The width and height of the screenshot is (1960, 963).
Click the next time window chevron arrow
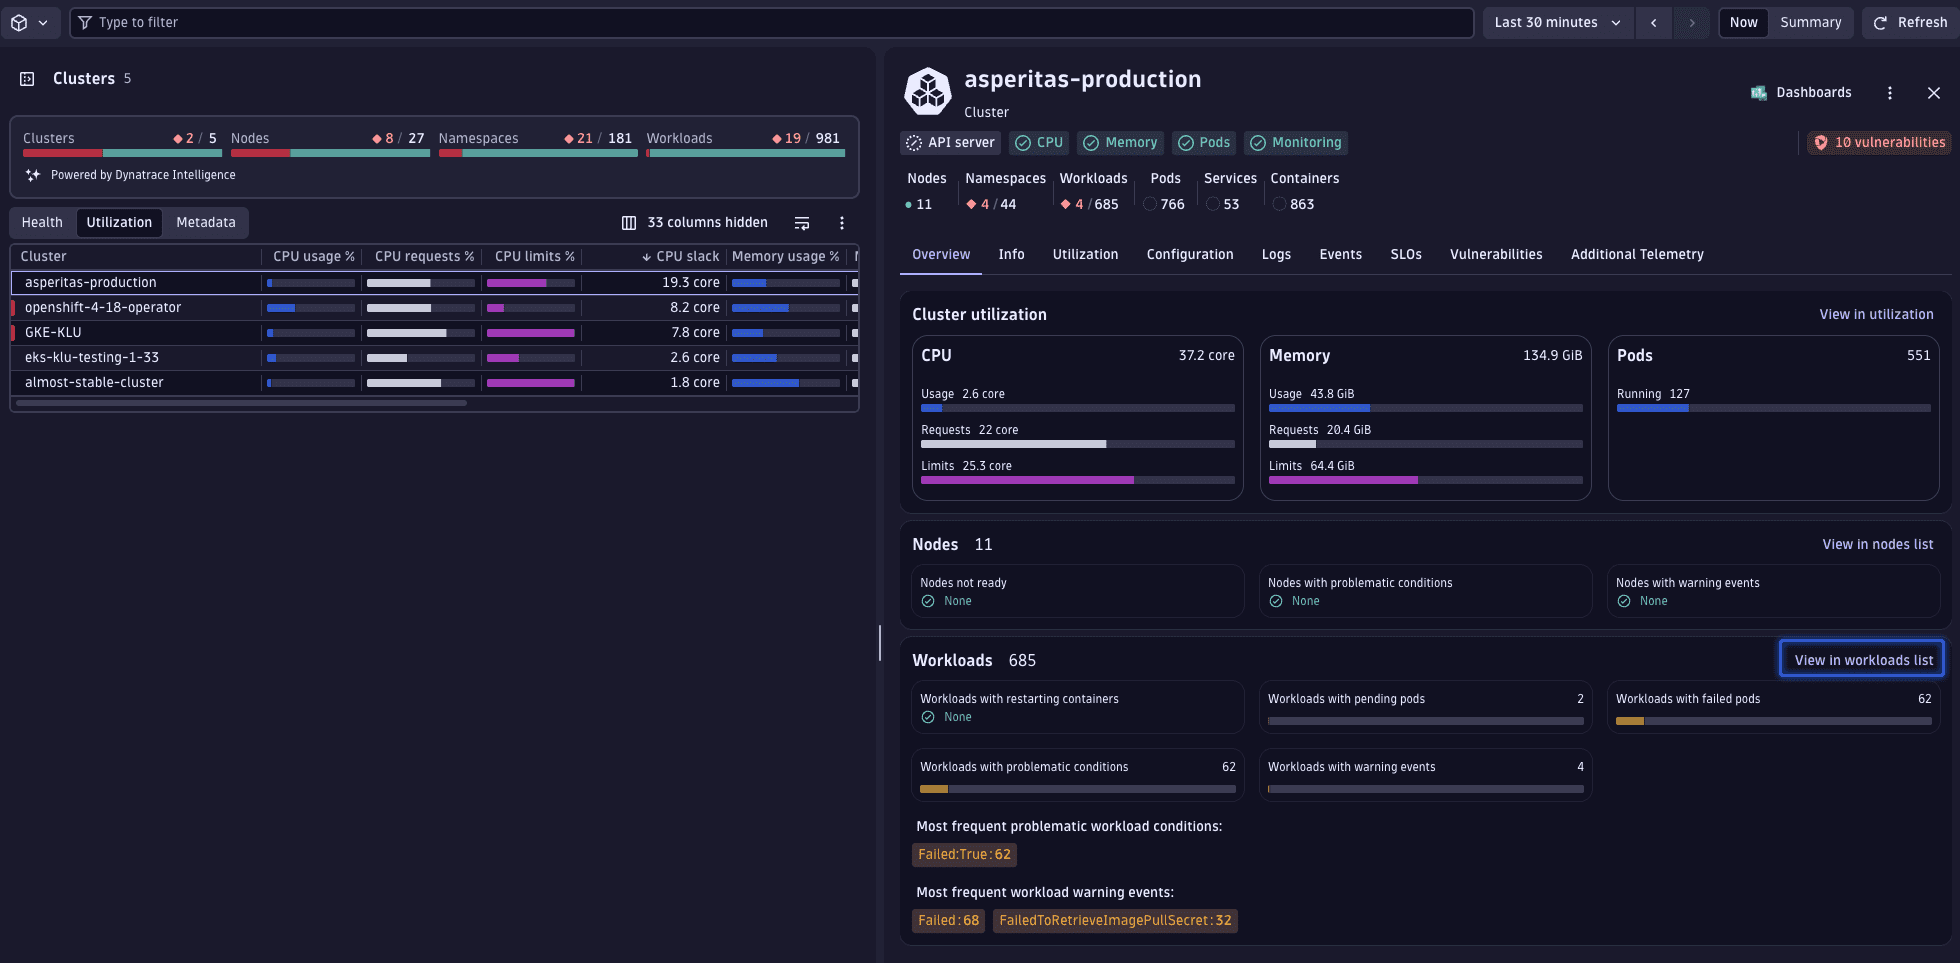(1693, 22)
